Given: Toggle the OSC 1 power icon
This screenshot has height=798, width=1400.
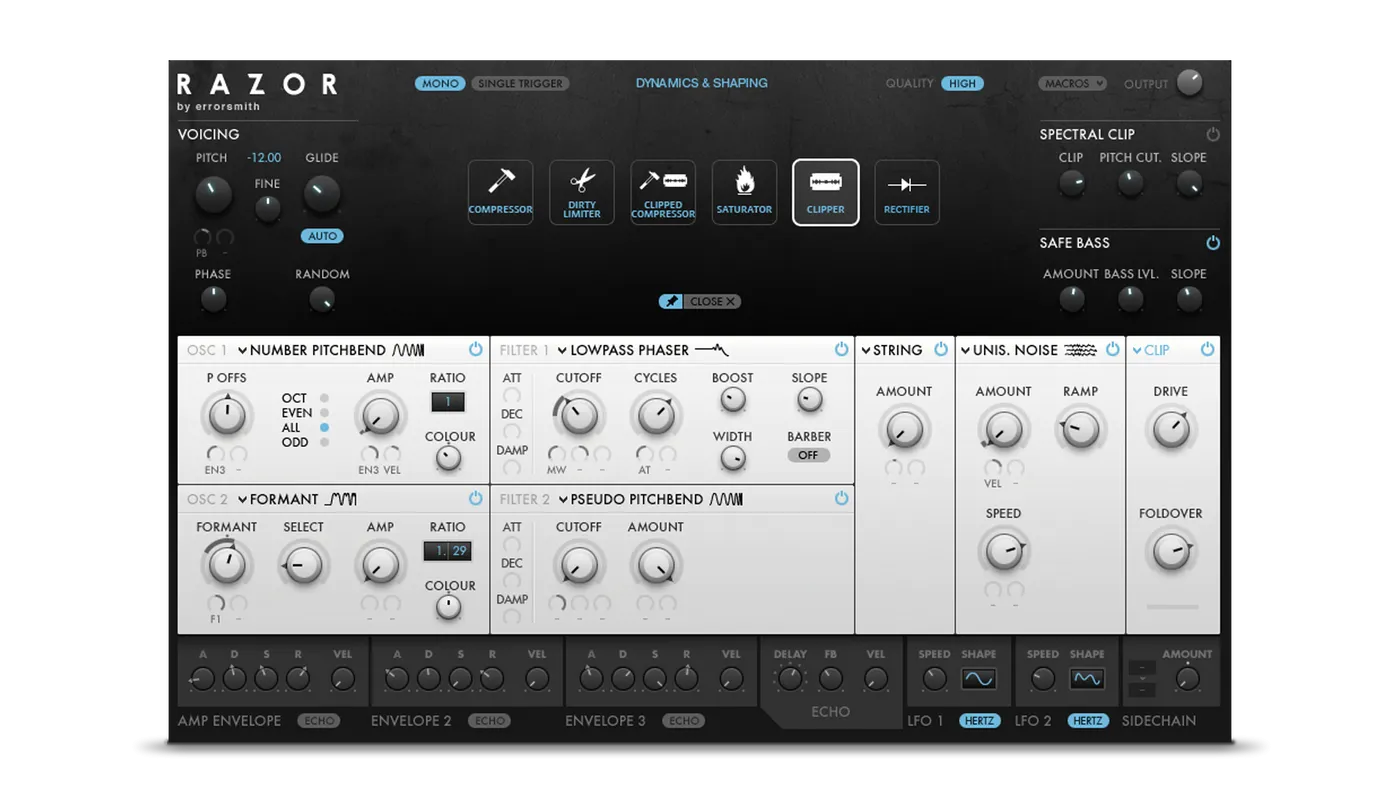Looking at the screenshot, I should [475, 350].
